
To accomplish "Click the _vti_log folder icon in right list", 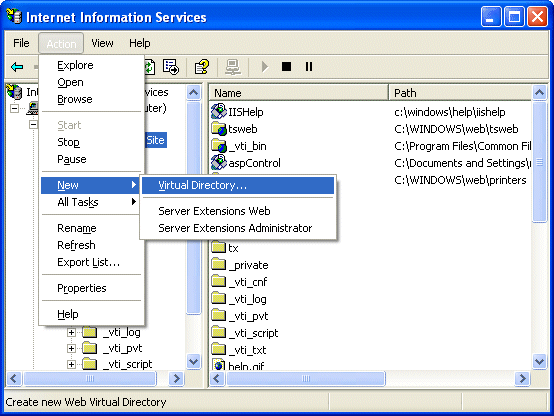I will [218, 298].
